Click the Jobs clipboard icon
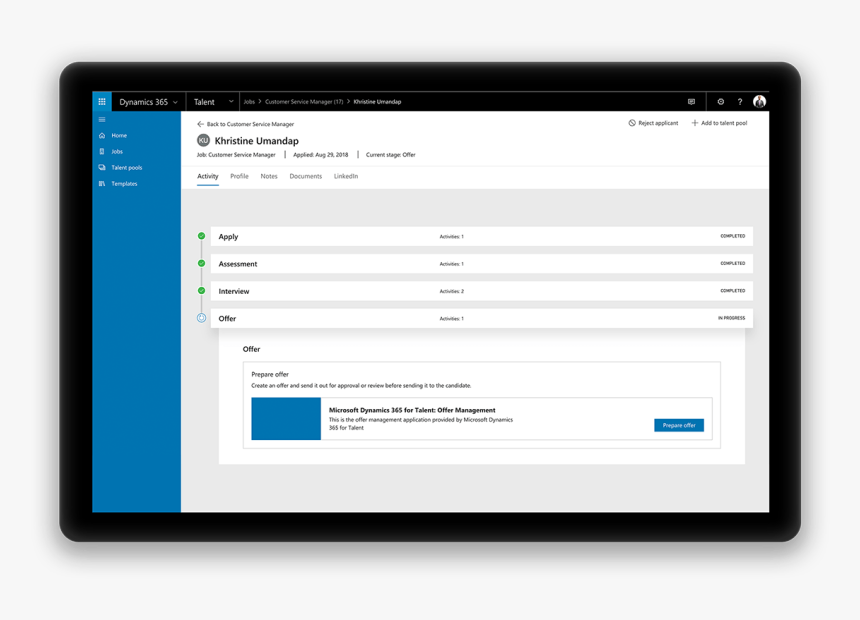The height and width of the screenshot is (620, 860). coord(102,151)
